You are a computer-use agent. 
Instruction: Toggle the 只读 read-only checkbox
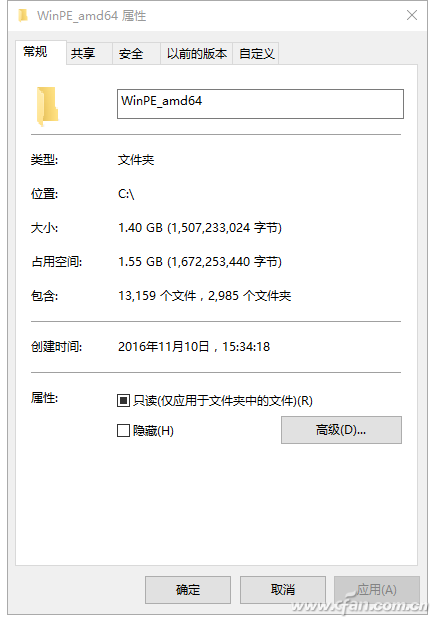(x=123, y=401)
